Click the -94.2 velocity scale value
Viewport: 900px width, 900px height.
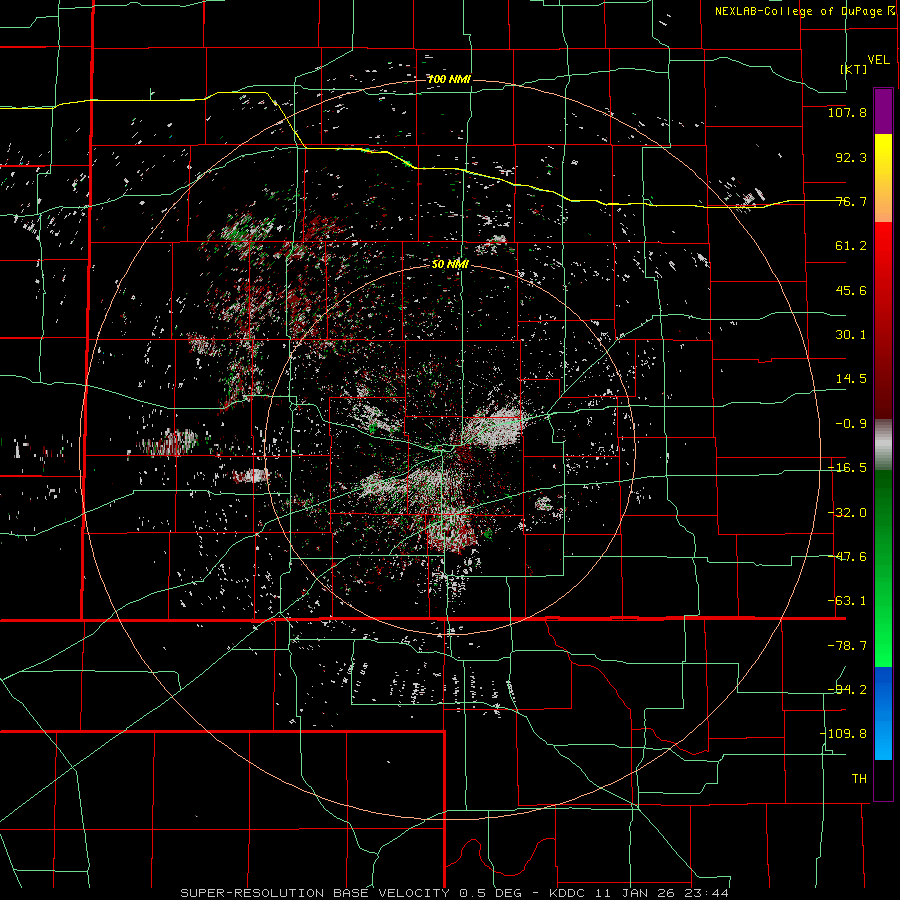[x=847, y=690]
